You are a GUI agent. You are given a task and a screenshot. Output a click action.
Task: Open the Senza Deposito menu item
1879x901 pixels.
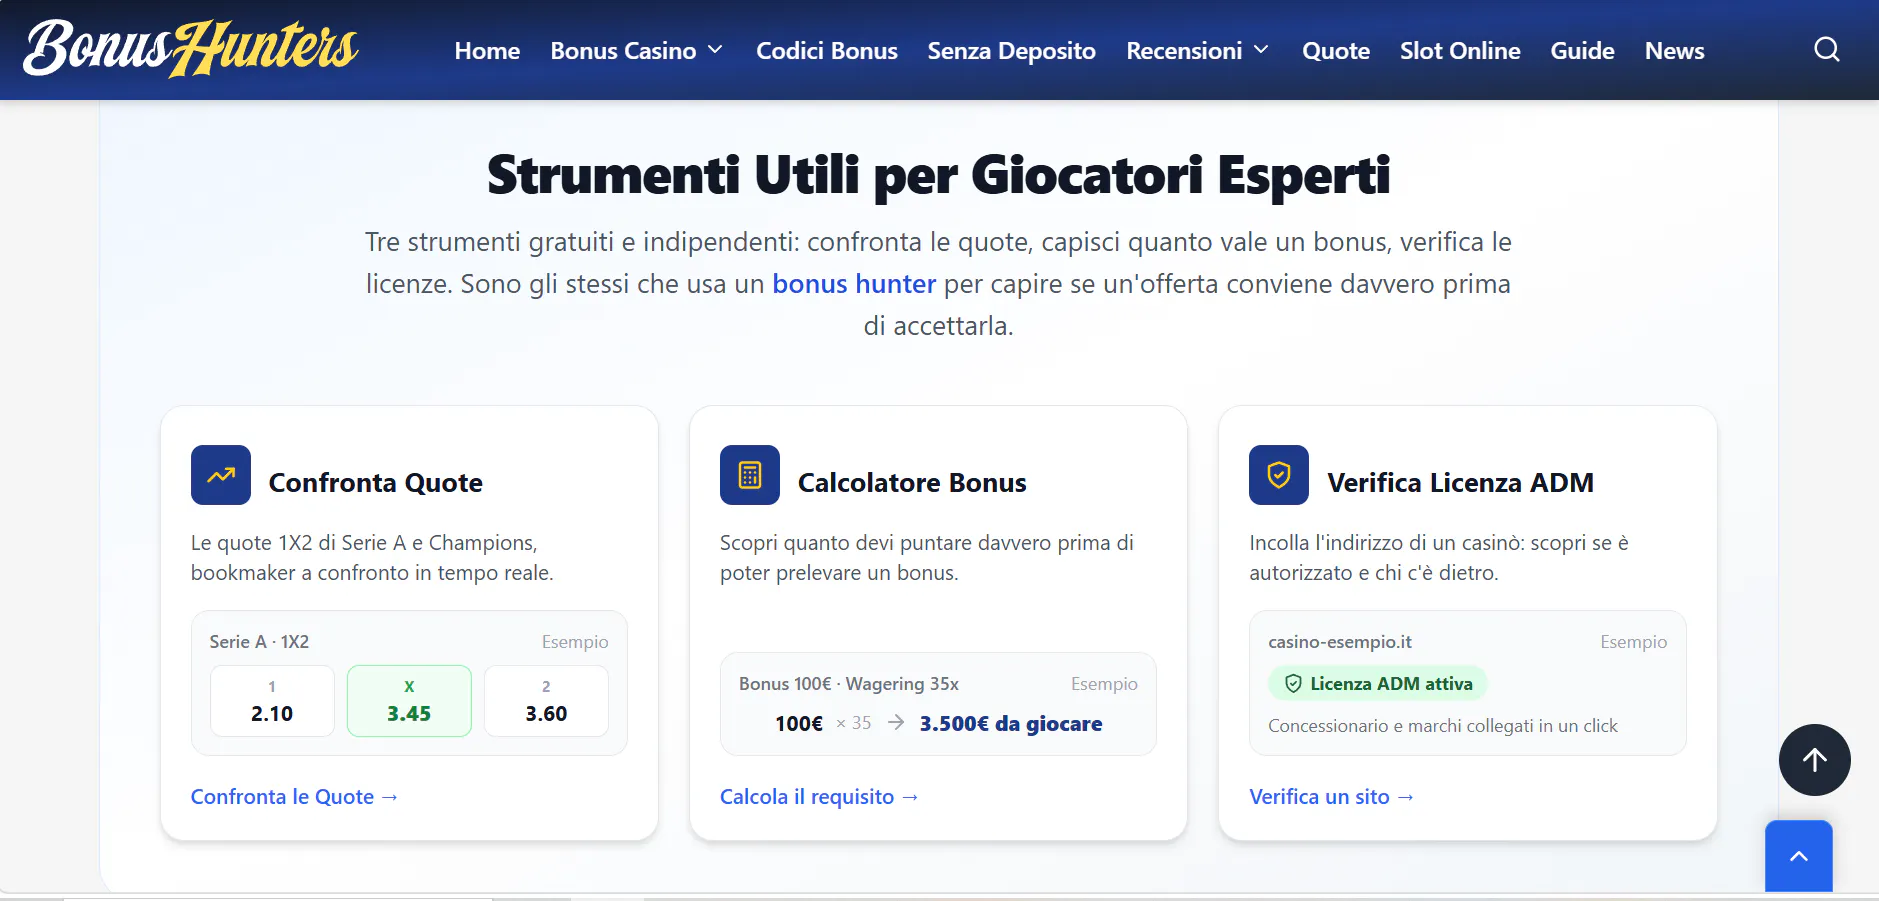[x=1011, y=51]
